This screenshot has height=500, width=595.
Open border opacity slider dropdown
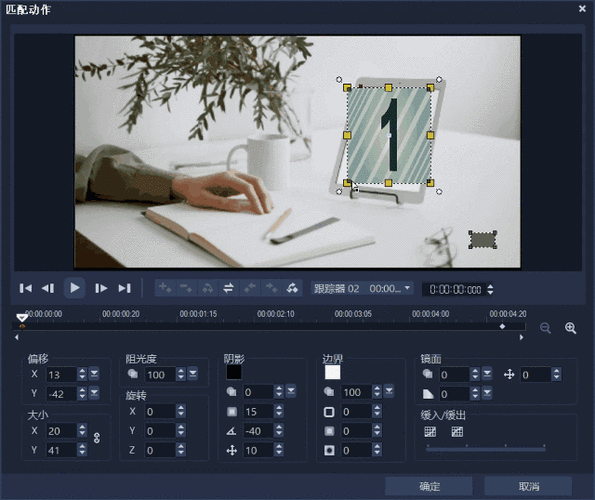tap(389, 391)
